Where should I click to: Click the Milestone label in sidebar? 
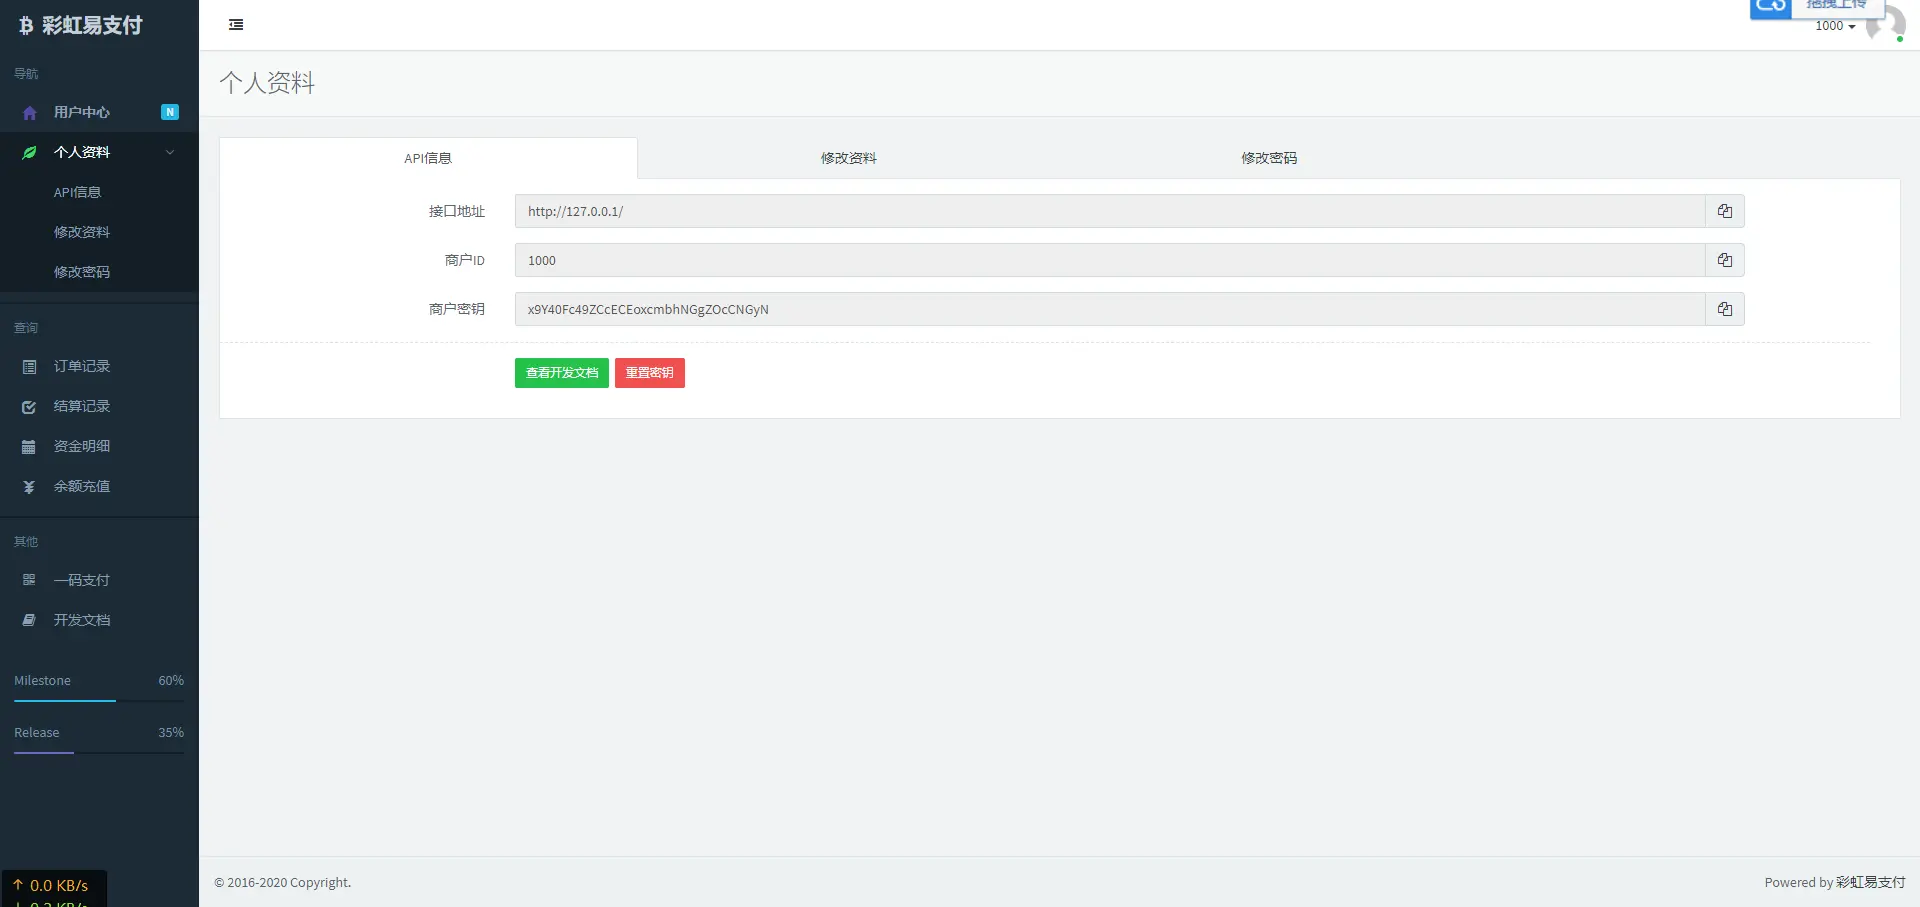(42, 680)
